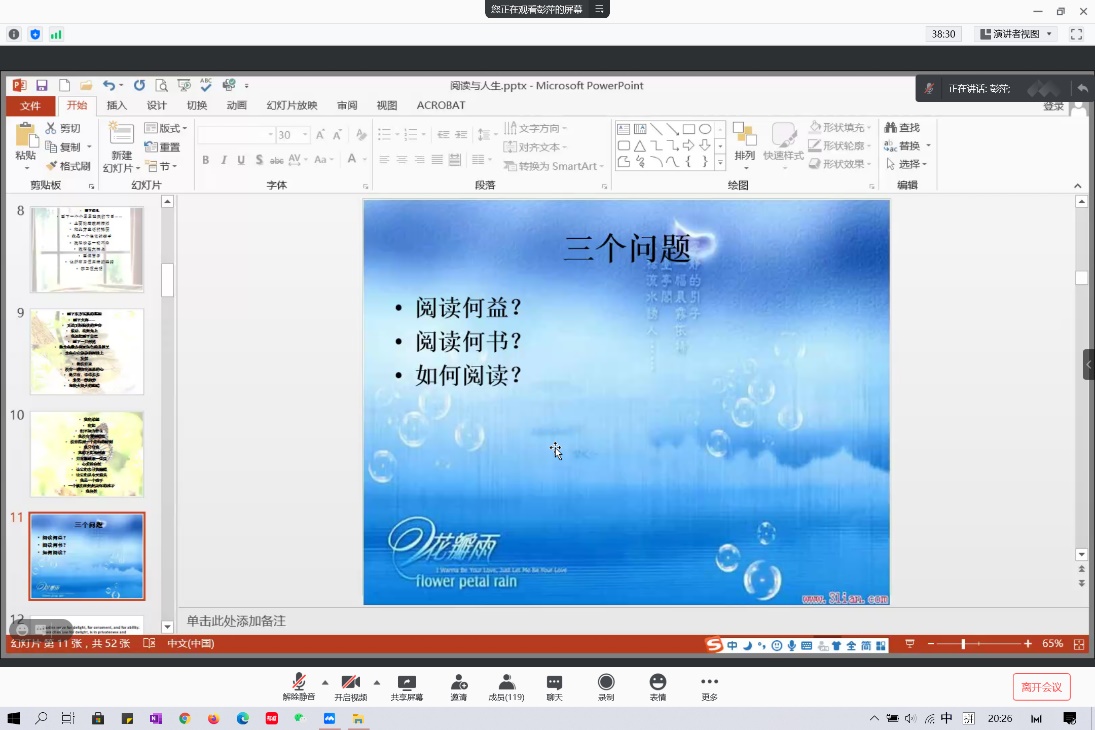Screen dimensions: 1095x730
Task: Open 表情 reactions icon
Action: pos(658,686)
